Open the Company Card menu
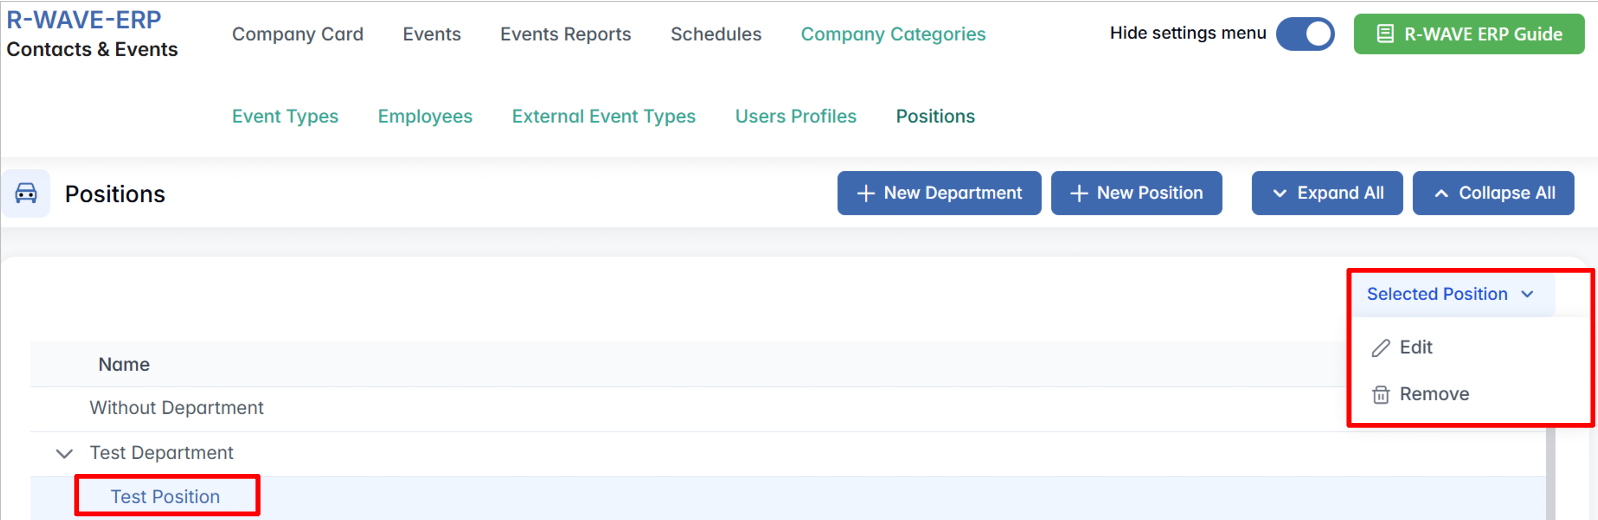The image size is (1598, 520). [298, 34]
